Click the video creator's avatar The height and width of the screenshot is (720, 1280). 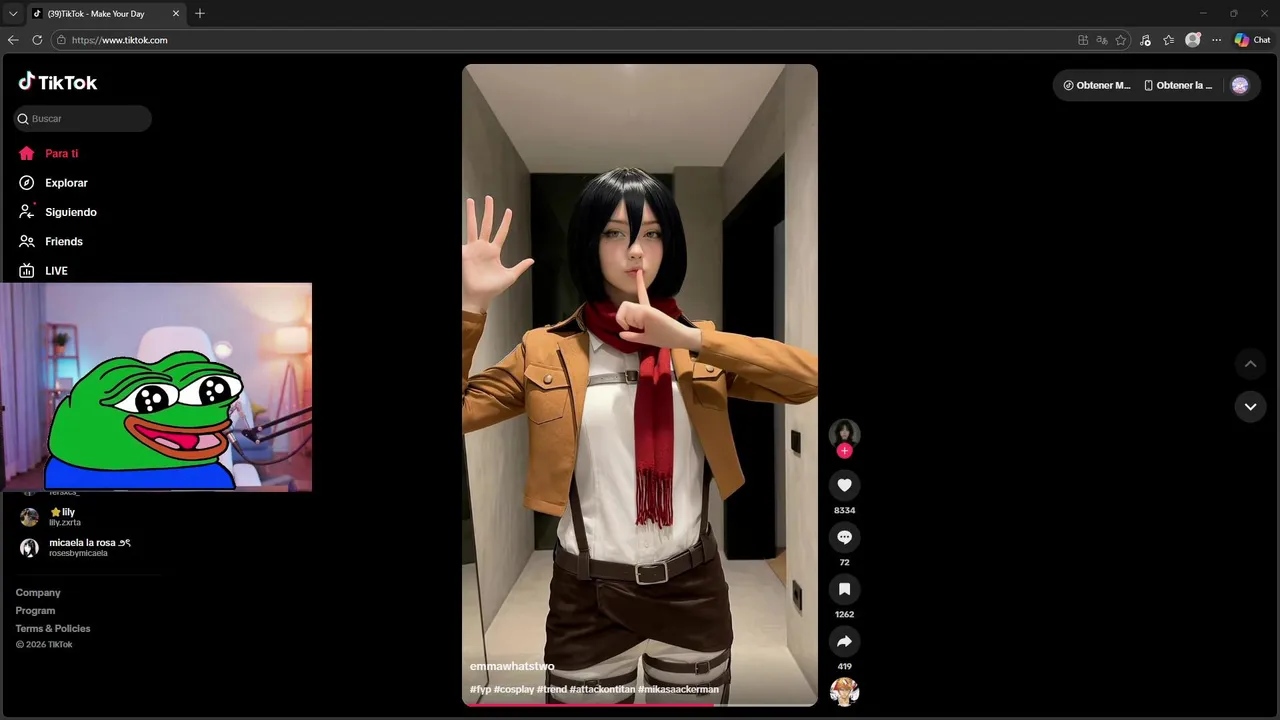coord(844,433)
